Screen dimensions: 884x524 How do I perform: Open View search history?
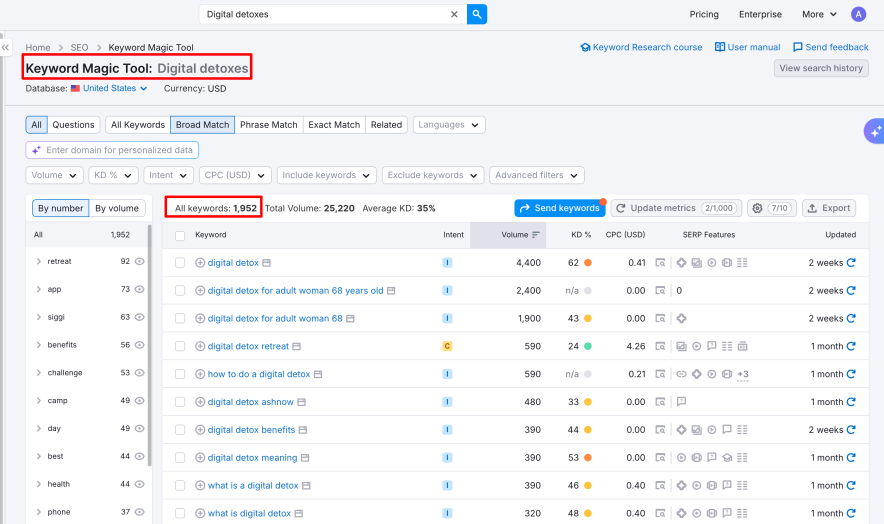coord(821,68)
